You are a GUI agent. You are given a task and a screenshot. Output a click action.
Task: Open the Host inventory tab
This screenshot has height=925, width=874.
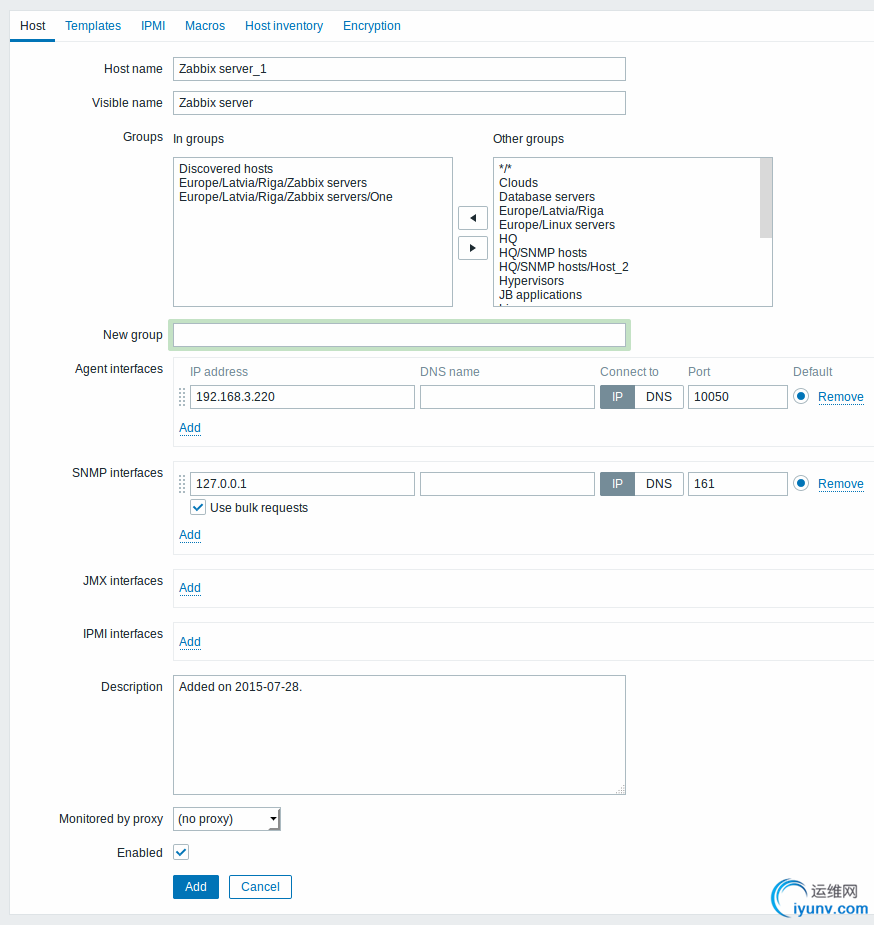coord(284,26)
